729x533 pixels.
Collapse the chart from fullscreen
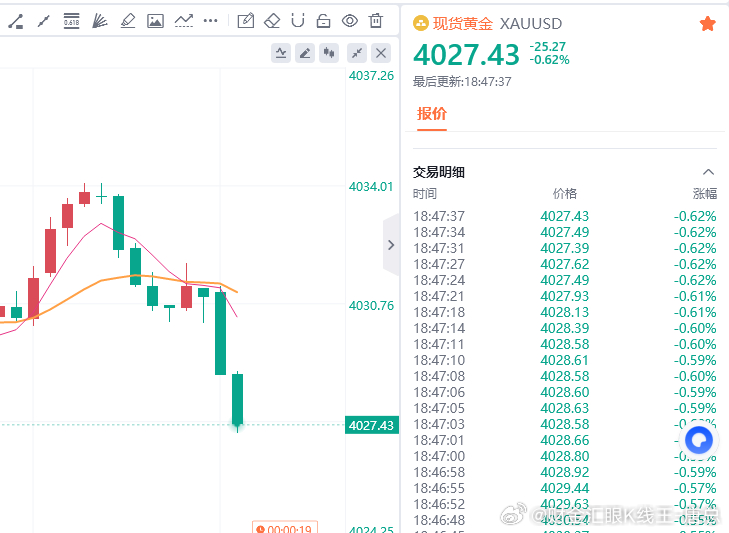point(357,53)
